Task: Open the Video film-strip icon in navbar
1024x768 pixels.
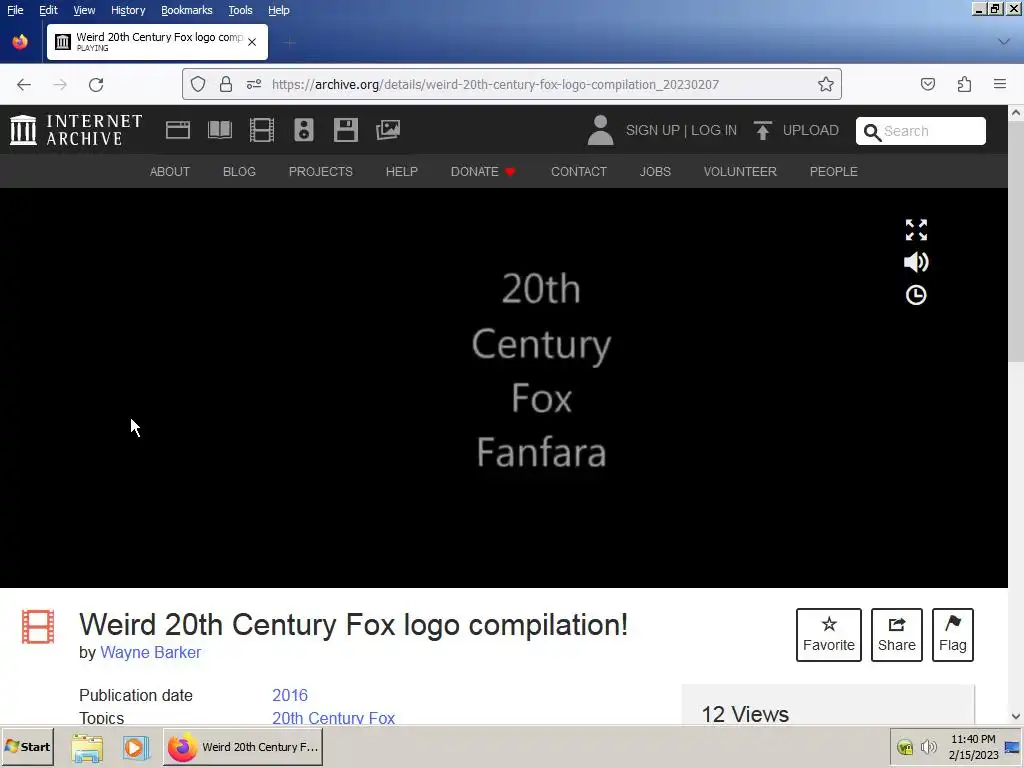Action: pos(262,130)
